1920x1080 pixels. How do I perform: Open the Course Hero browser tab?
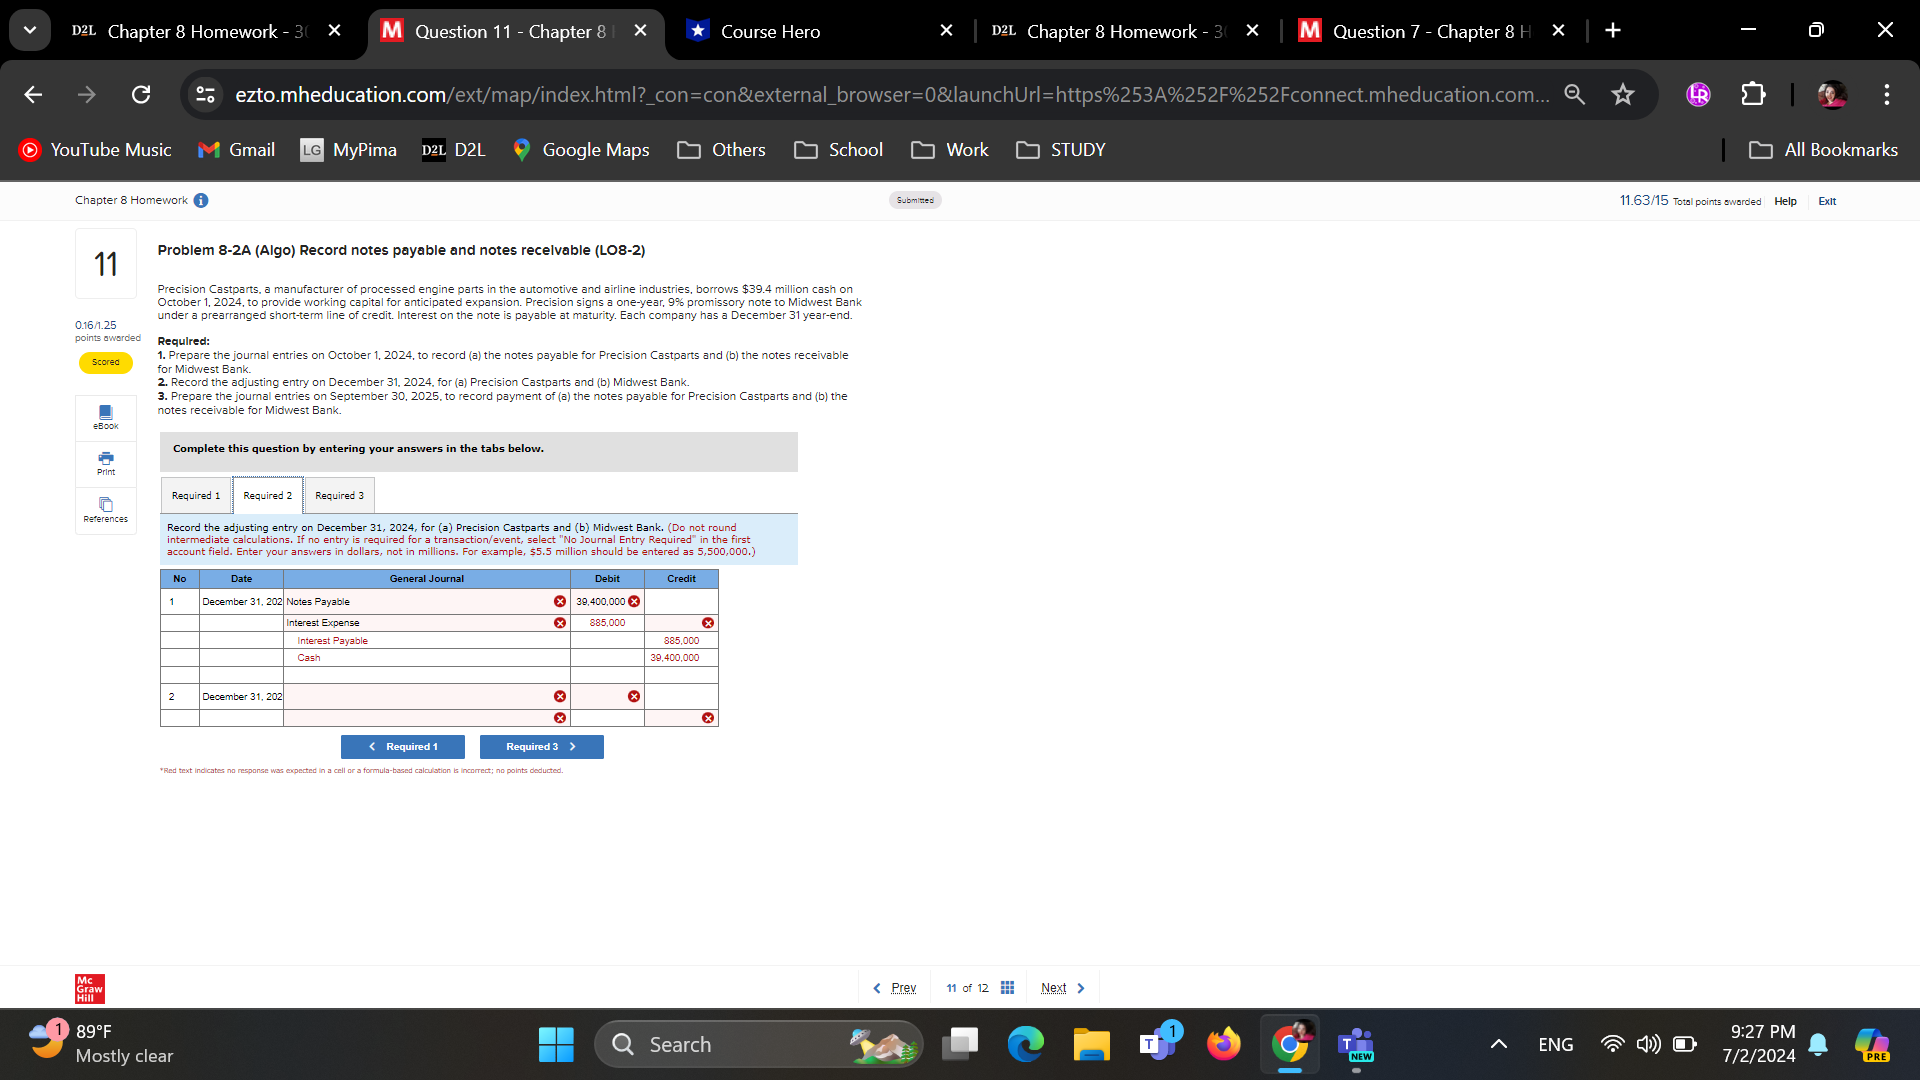coord(770,31)
